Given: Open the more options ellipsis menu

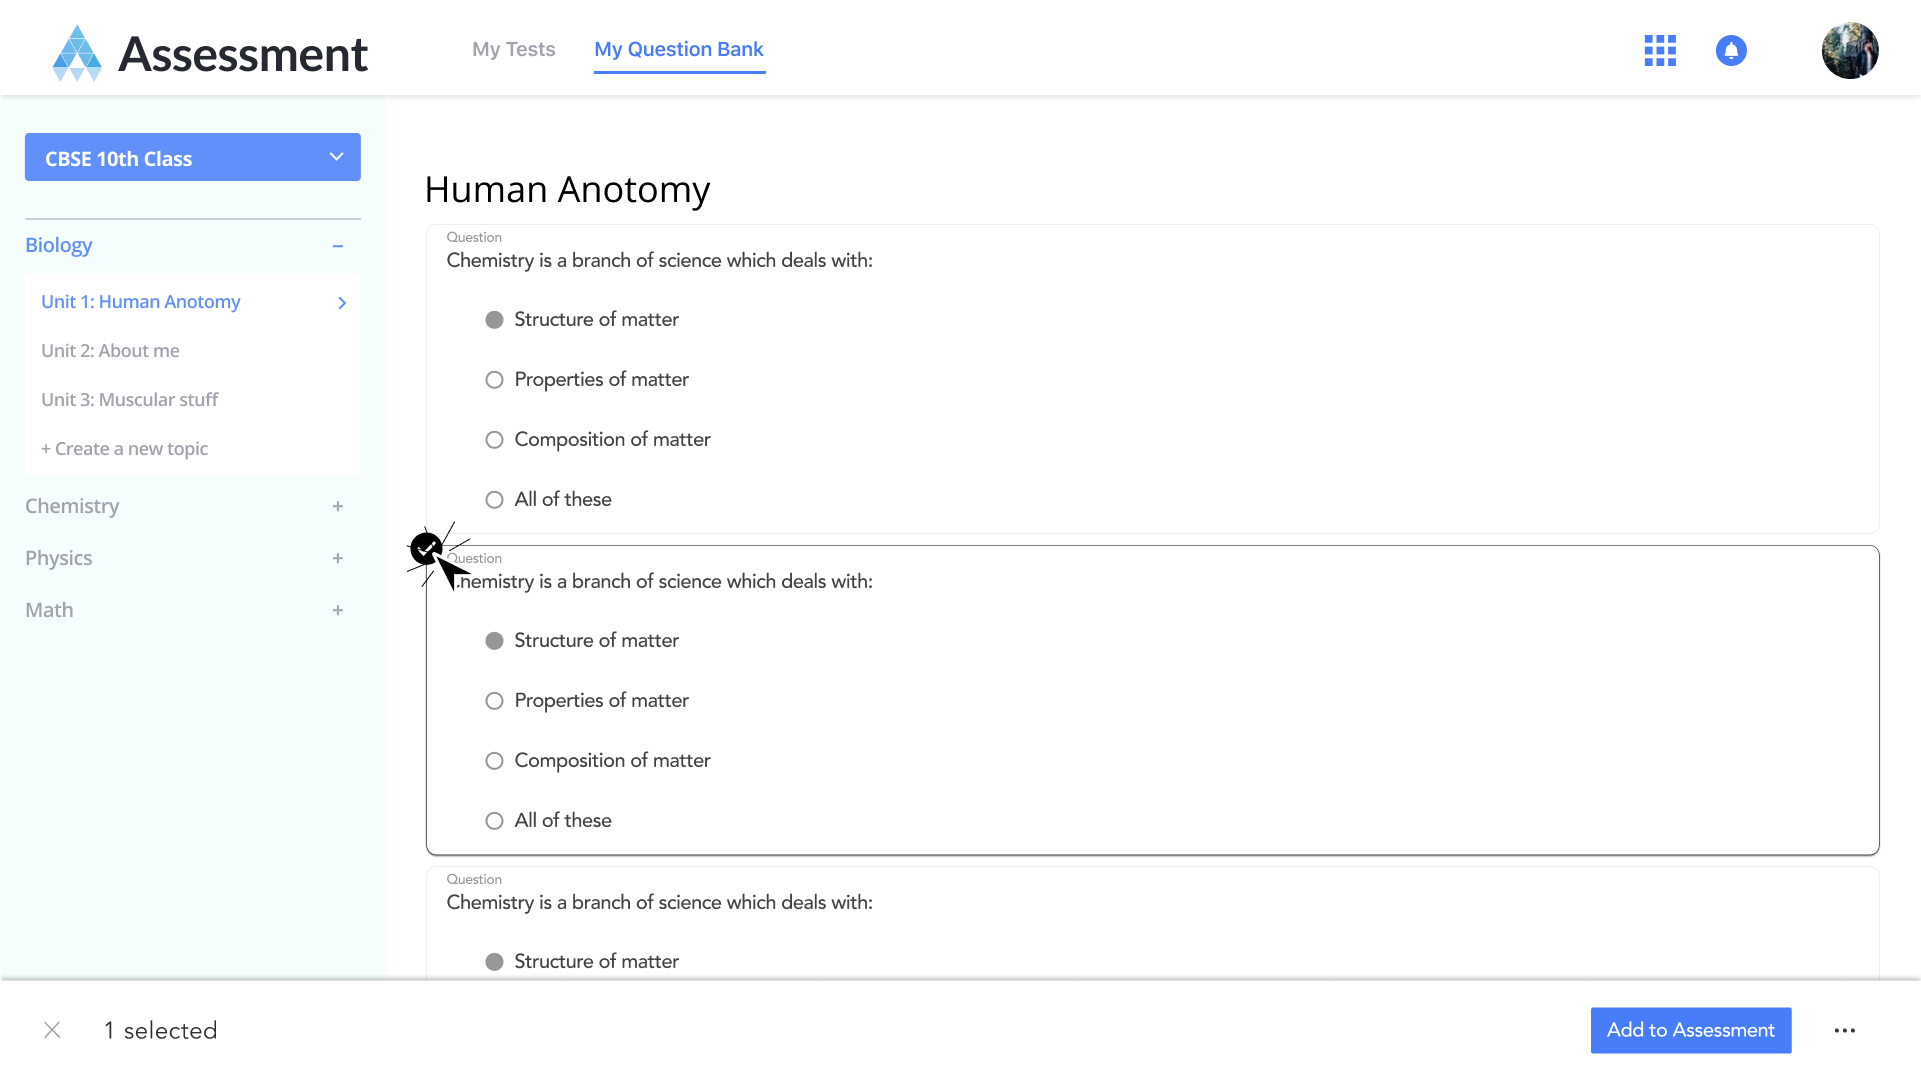Looking at the screenshot, I should (1845, 1030).
